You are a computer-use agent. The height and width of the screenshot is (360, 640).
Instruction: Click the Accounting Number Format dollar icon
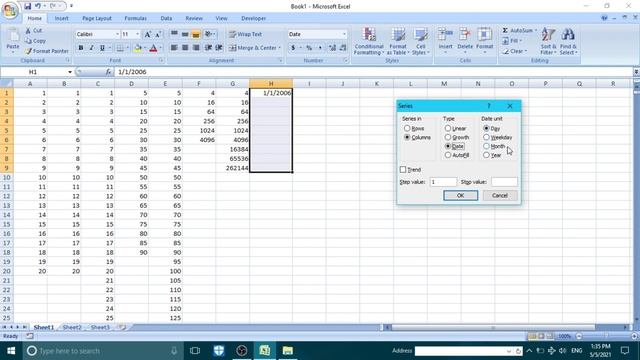293,48
